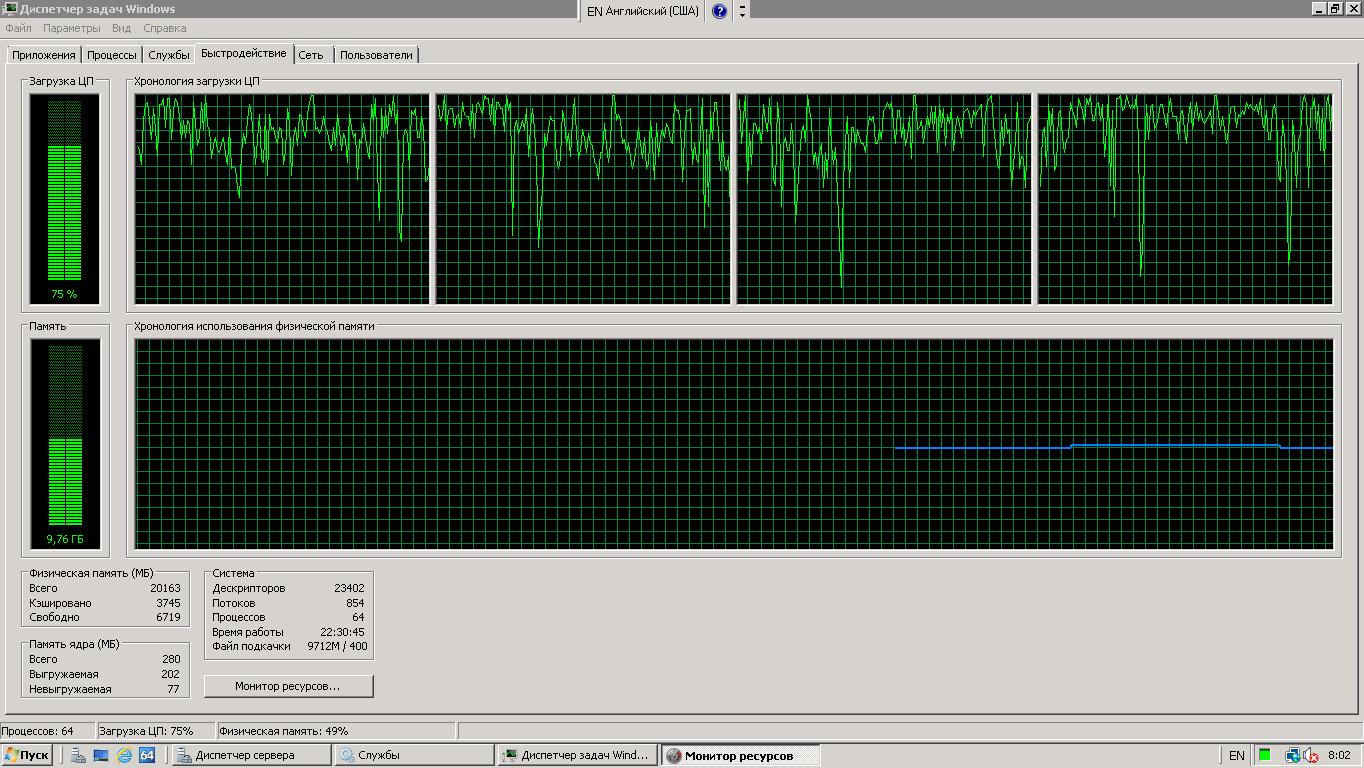Switch to the Сеть tab
This screenshot has height=768, width=1364.
point(311,55)
